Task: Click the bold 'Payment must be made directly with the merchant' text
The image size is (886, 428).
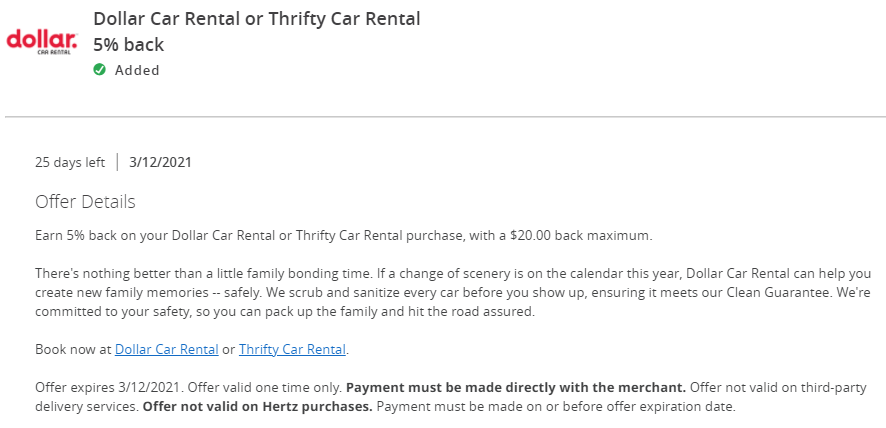Action: [x=516, y=388]
